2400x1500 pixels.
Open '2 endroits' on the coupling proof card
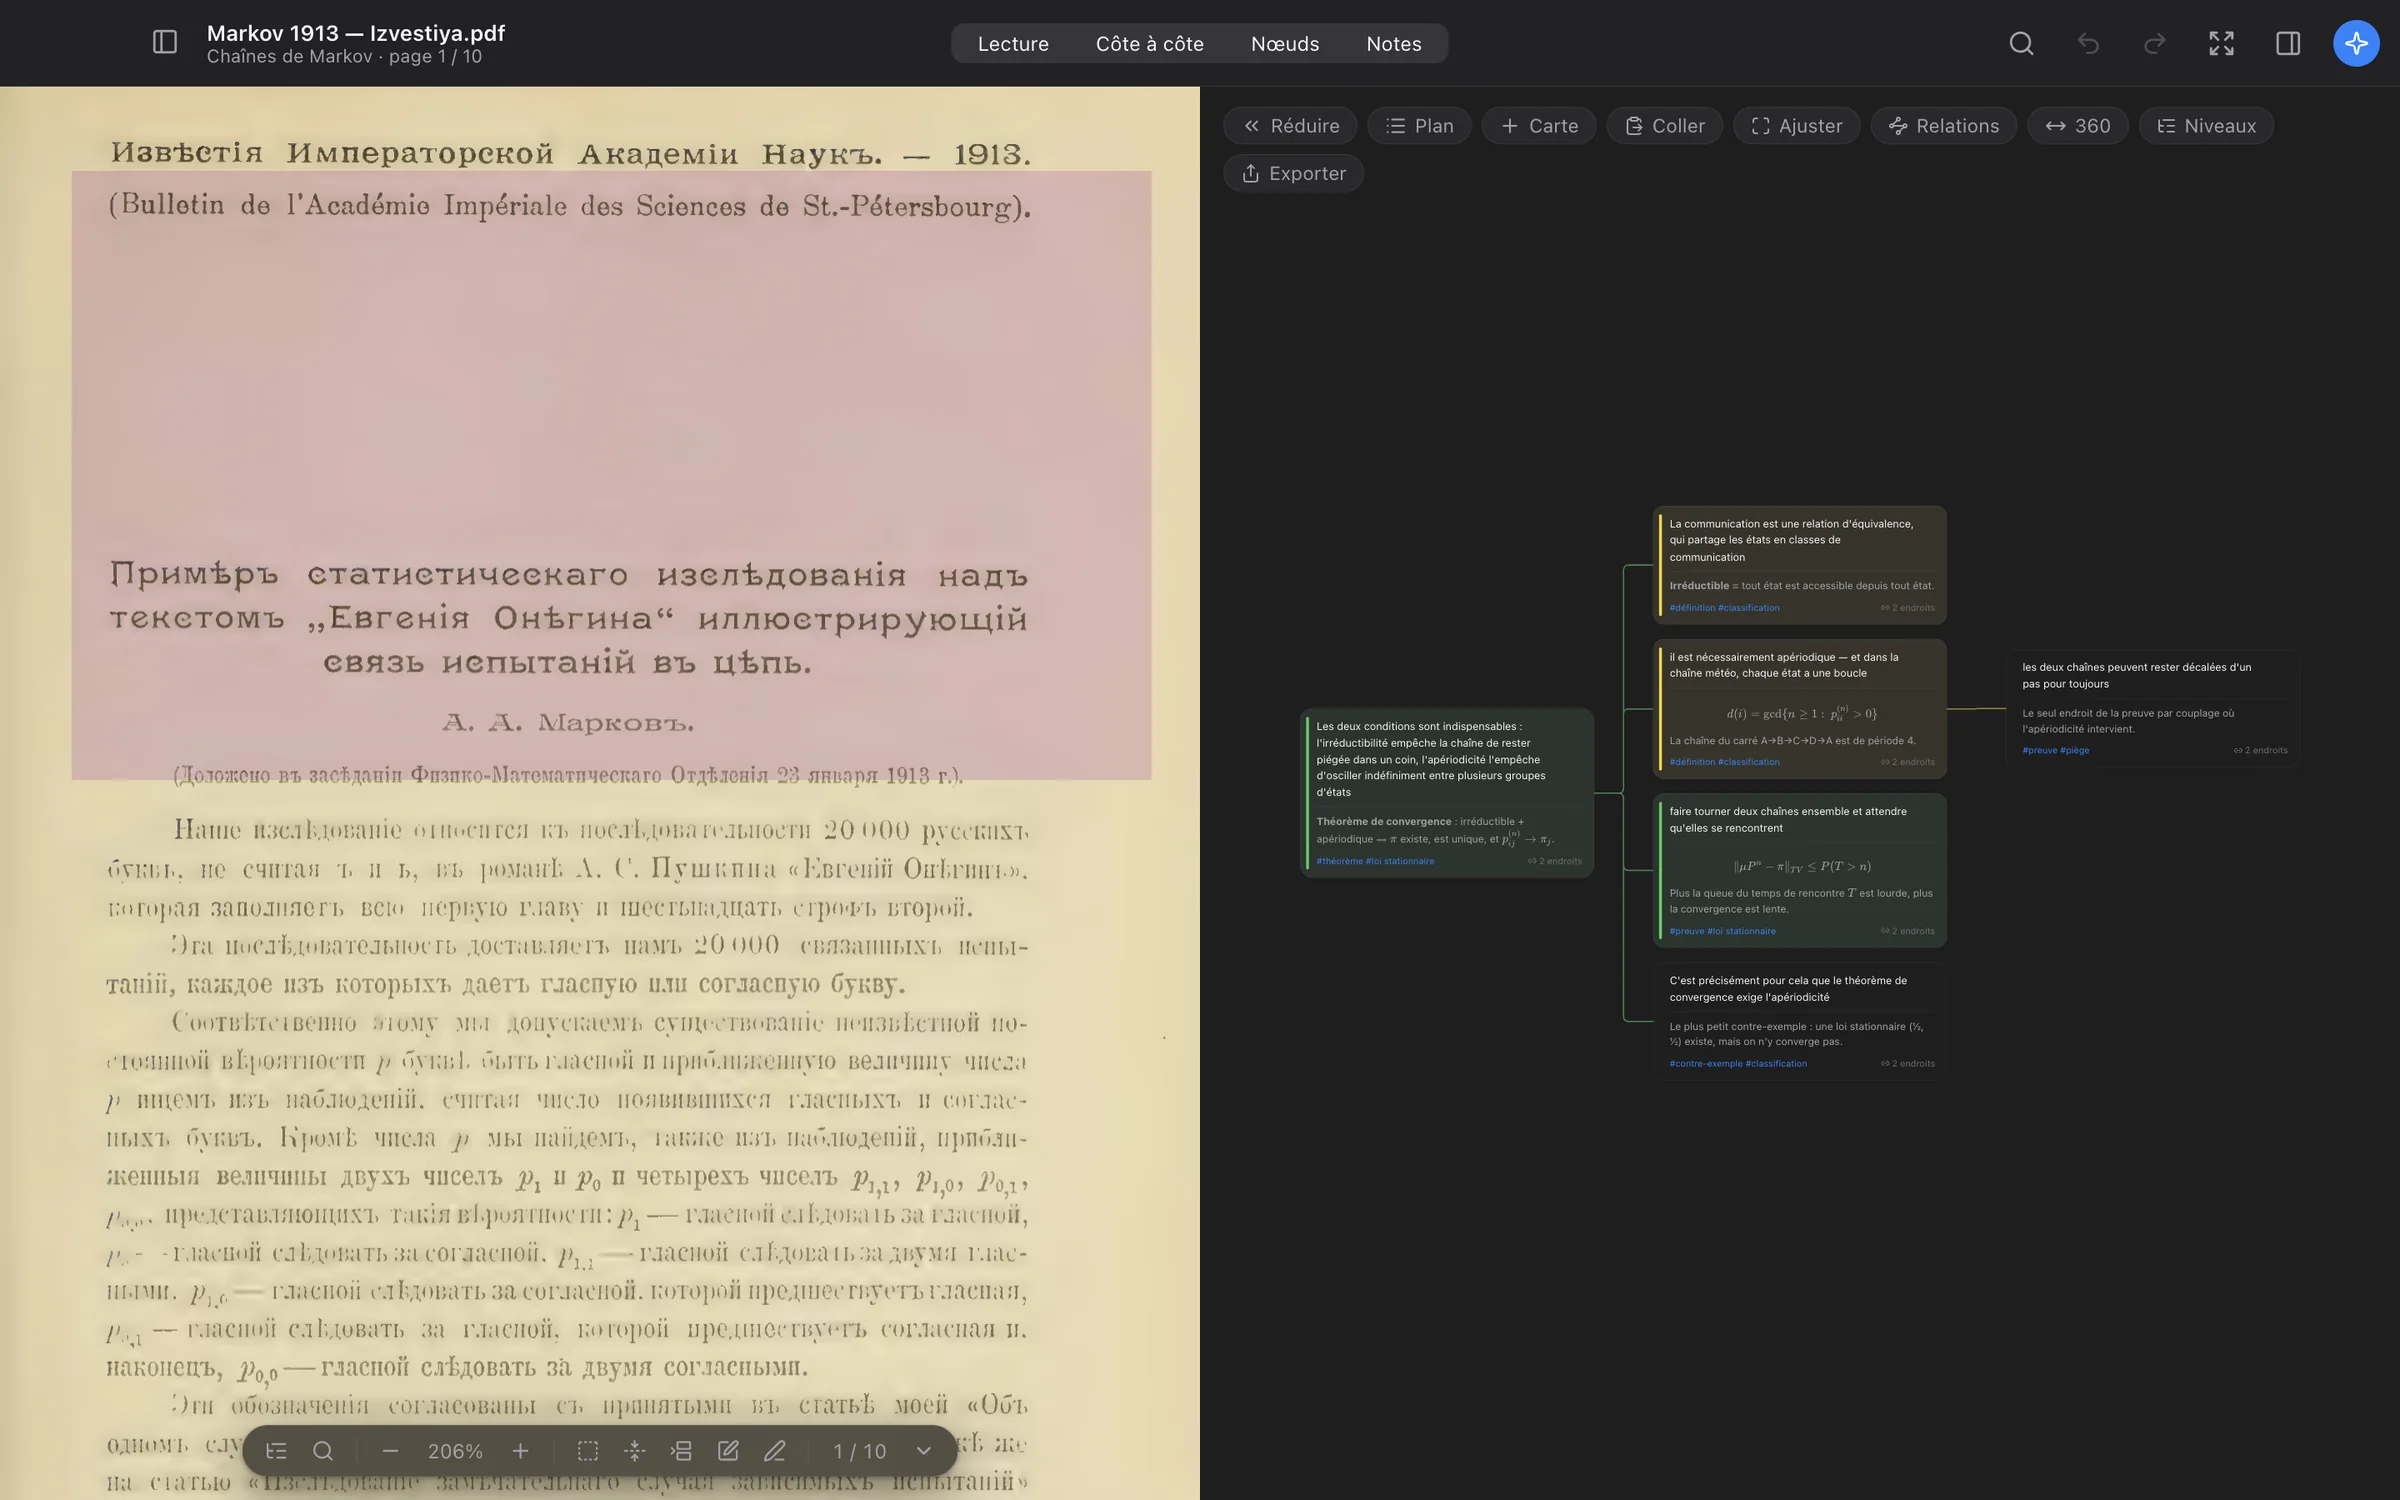point(1907,931)
